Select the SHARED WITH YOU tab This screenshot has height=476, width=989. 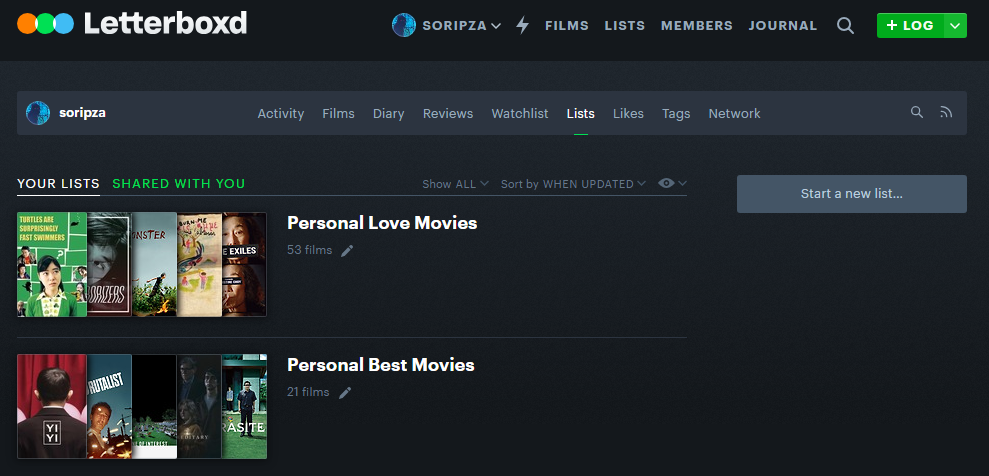tap(178, 183)
